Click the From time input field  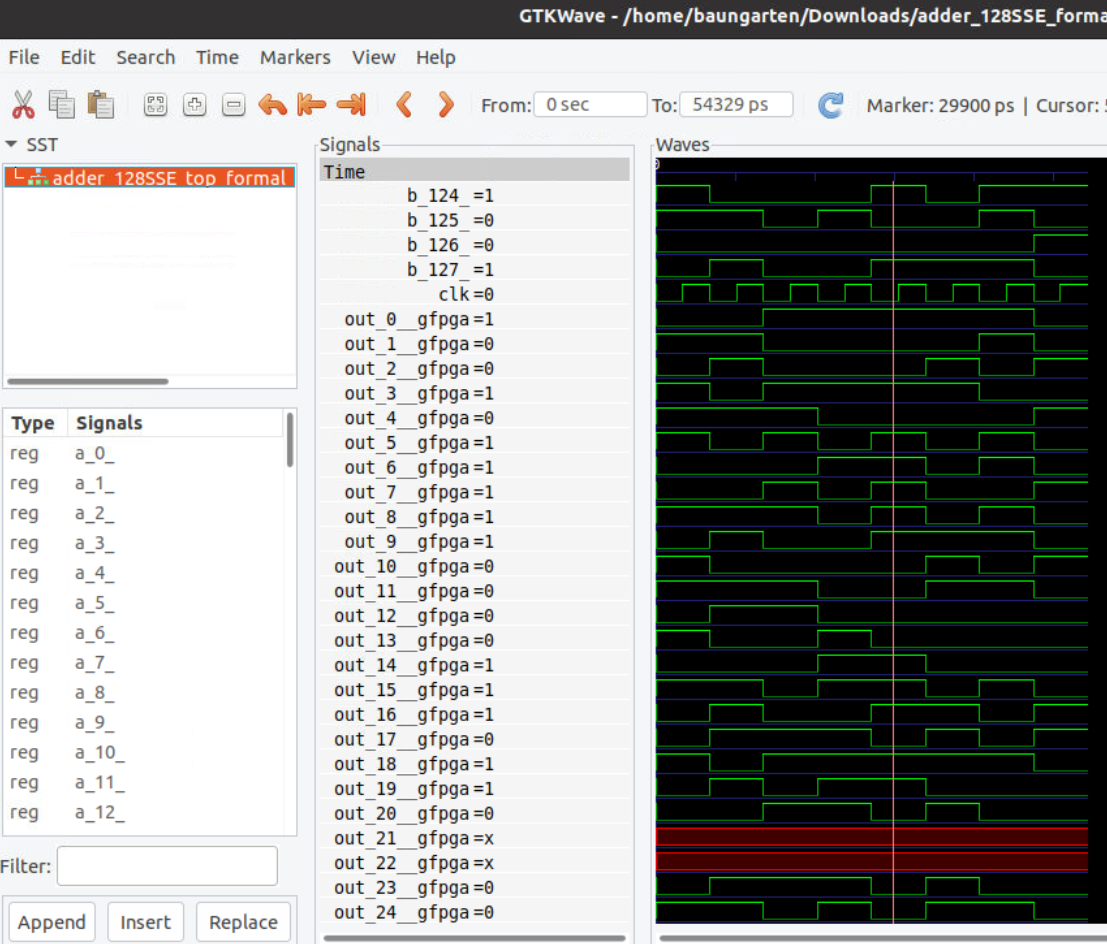(x=590, y=104)
